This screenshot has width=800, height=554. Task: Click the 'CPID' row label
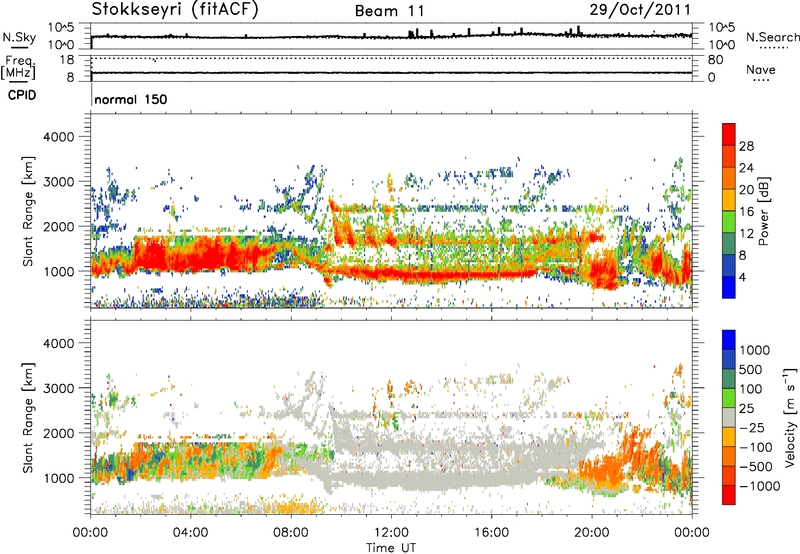point(22,95)
